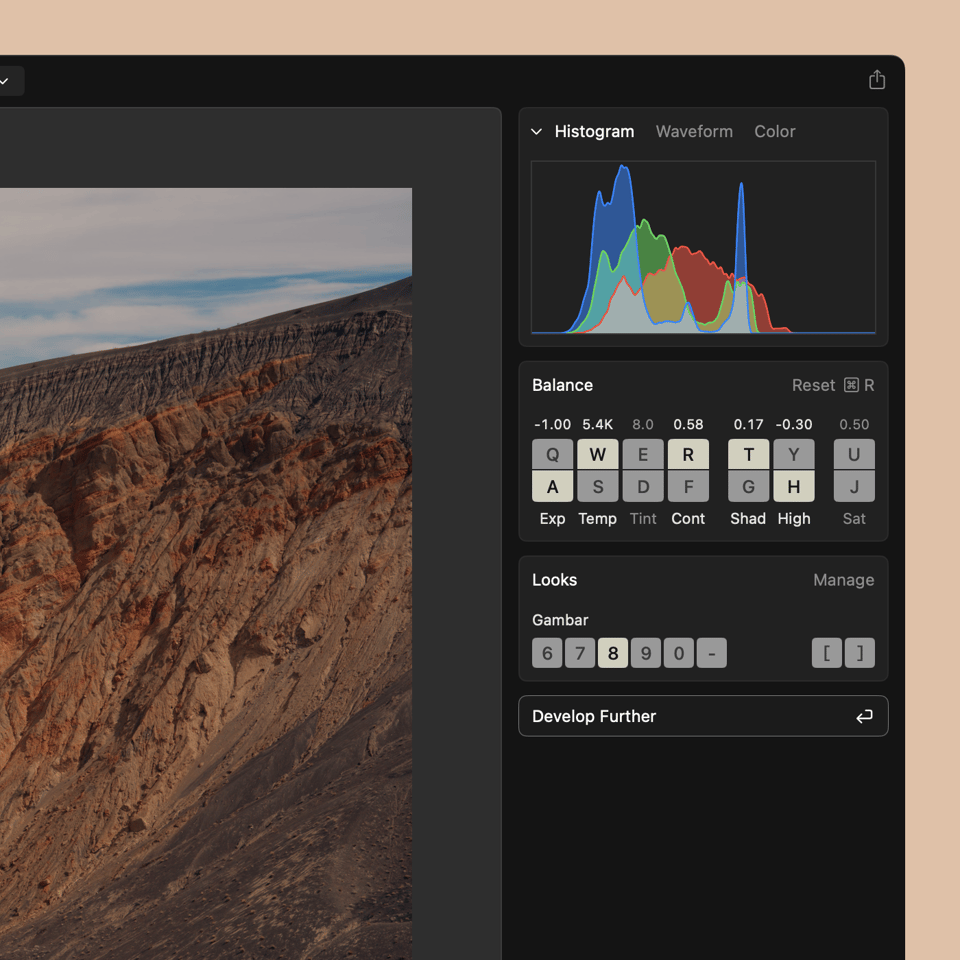Click the Shad label
Screen dimensions: 960x960
point(748,519)
